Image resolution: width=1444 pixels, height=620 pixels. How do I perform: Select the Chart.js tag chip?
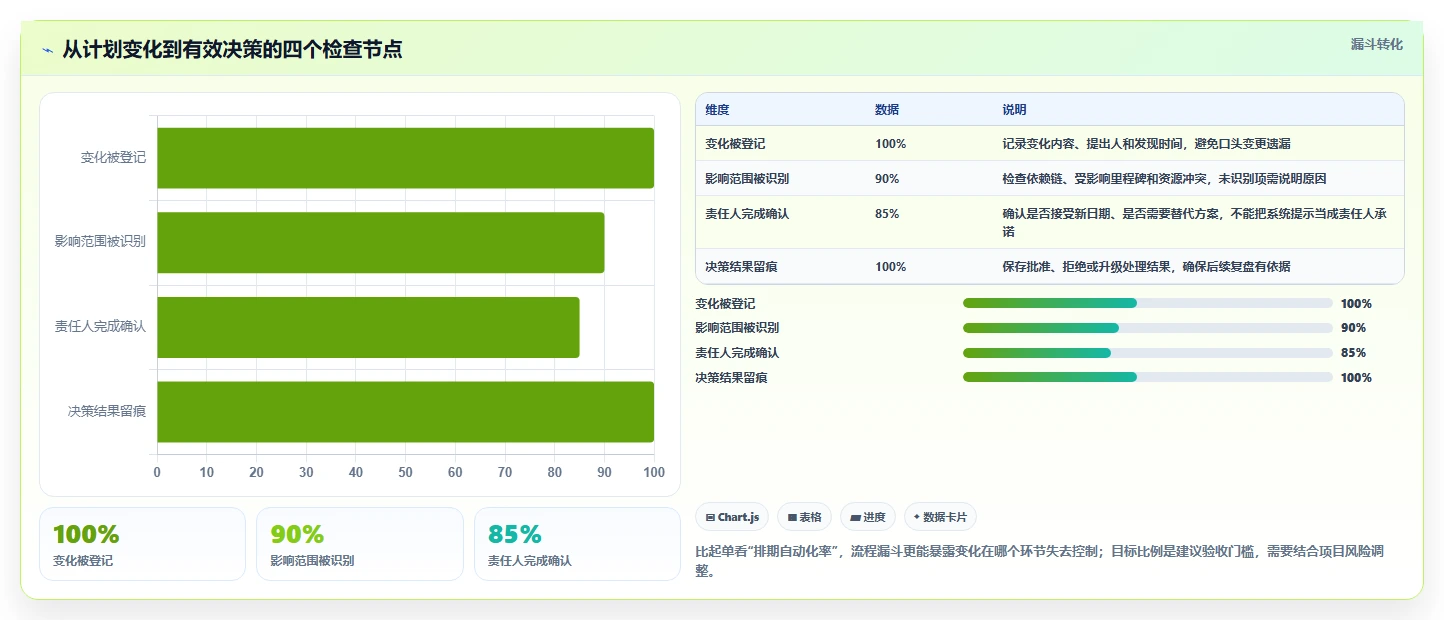point(732,517)
